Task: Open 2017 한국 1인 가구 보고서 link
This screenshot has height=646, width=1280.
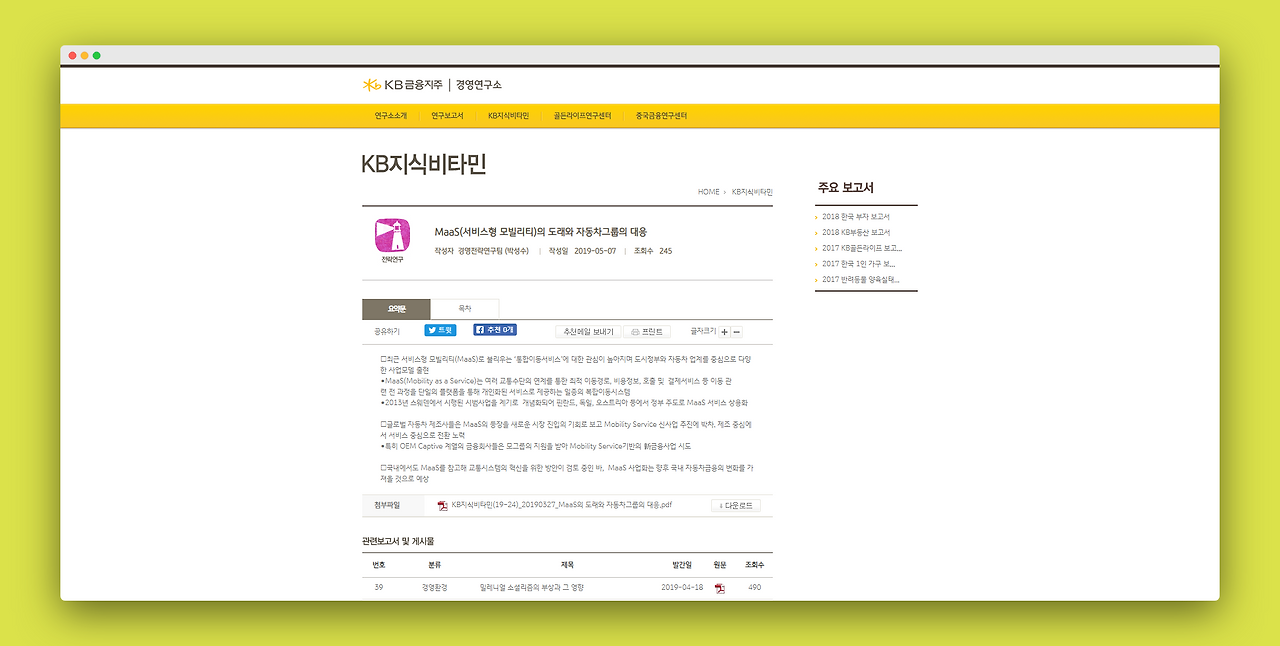Action: tap(858, 264)
